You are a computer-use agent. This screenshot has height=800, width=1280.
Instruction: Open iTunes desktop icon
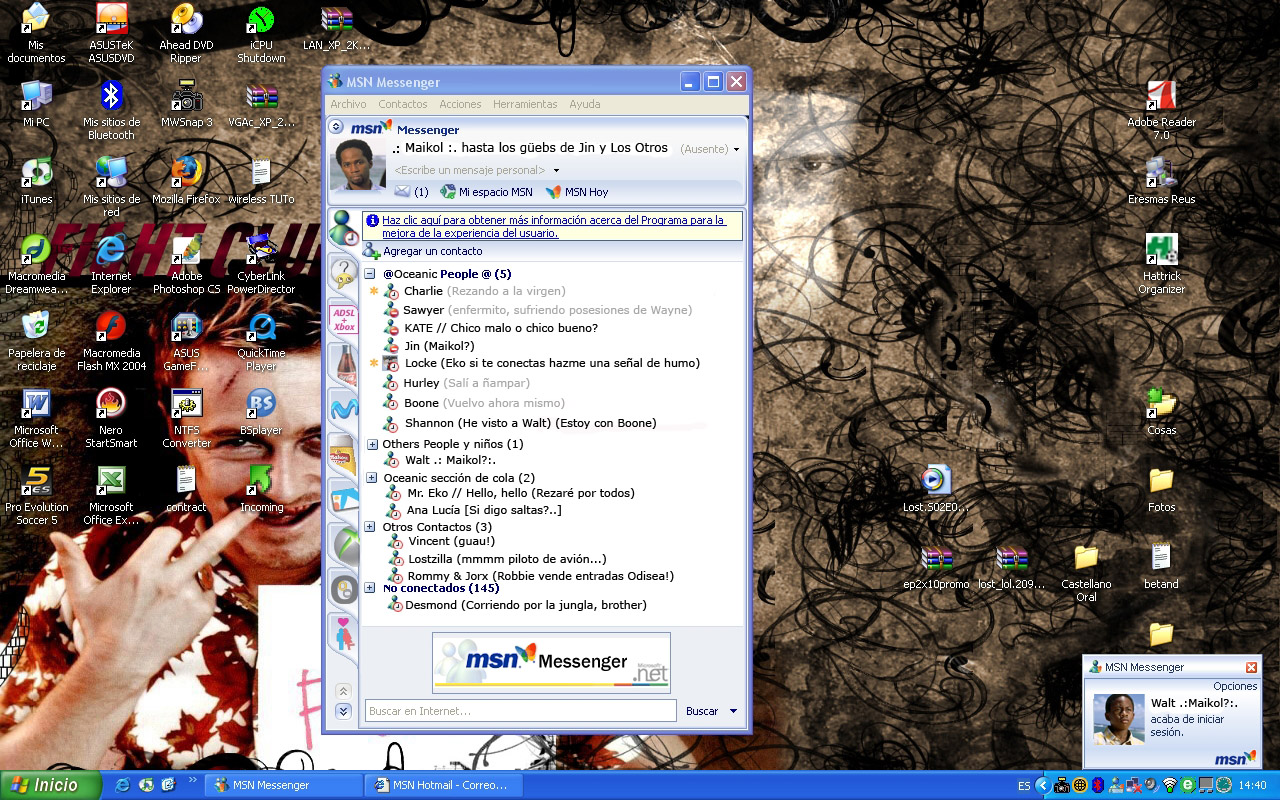point(36,181)
